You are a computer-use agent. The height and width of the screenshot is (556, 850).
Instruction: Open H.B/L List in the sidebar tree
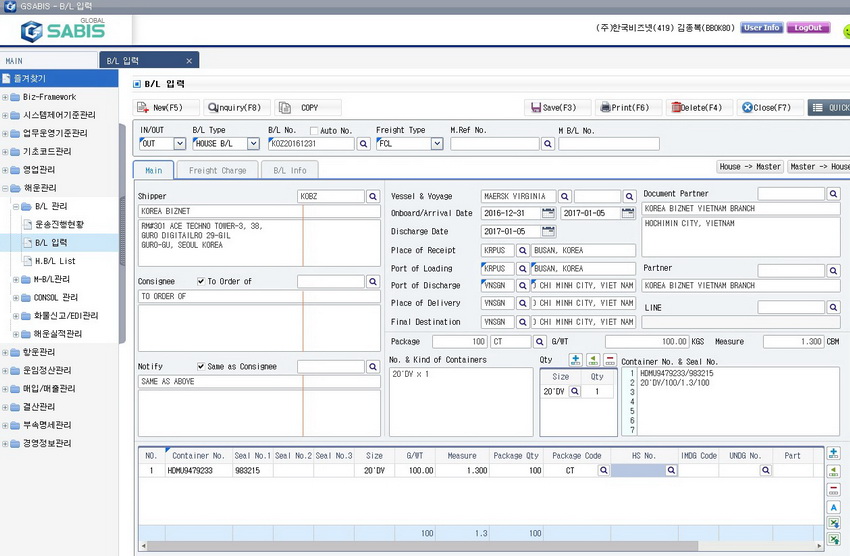tap(55, 261)
